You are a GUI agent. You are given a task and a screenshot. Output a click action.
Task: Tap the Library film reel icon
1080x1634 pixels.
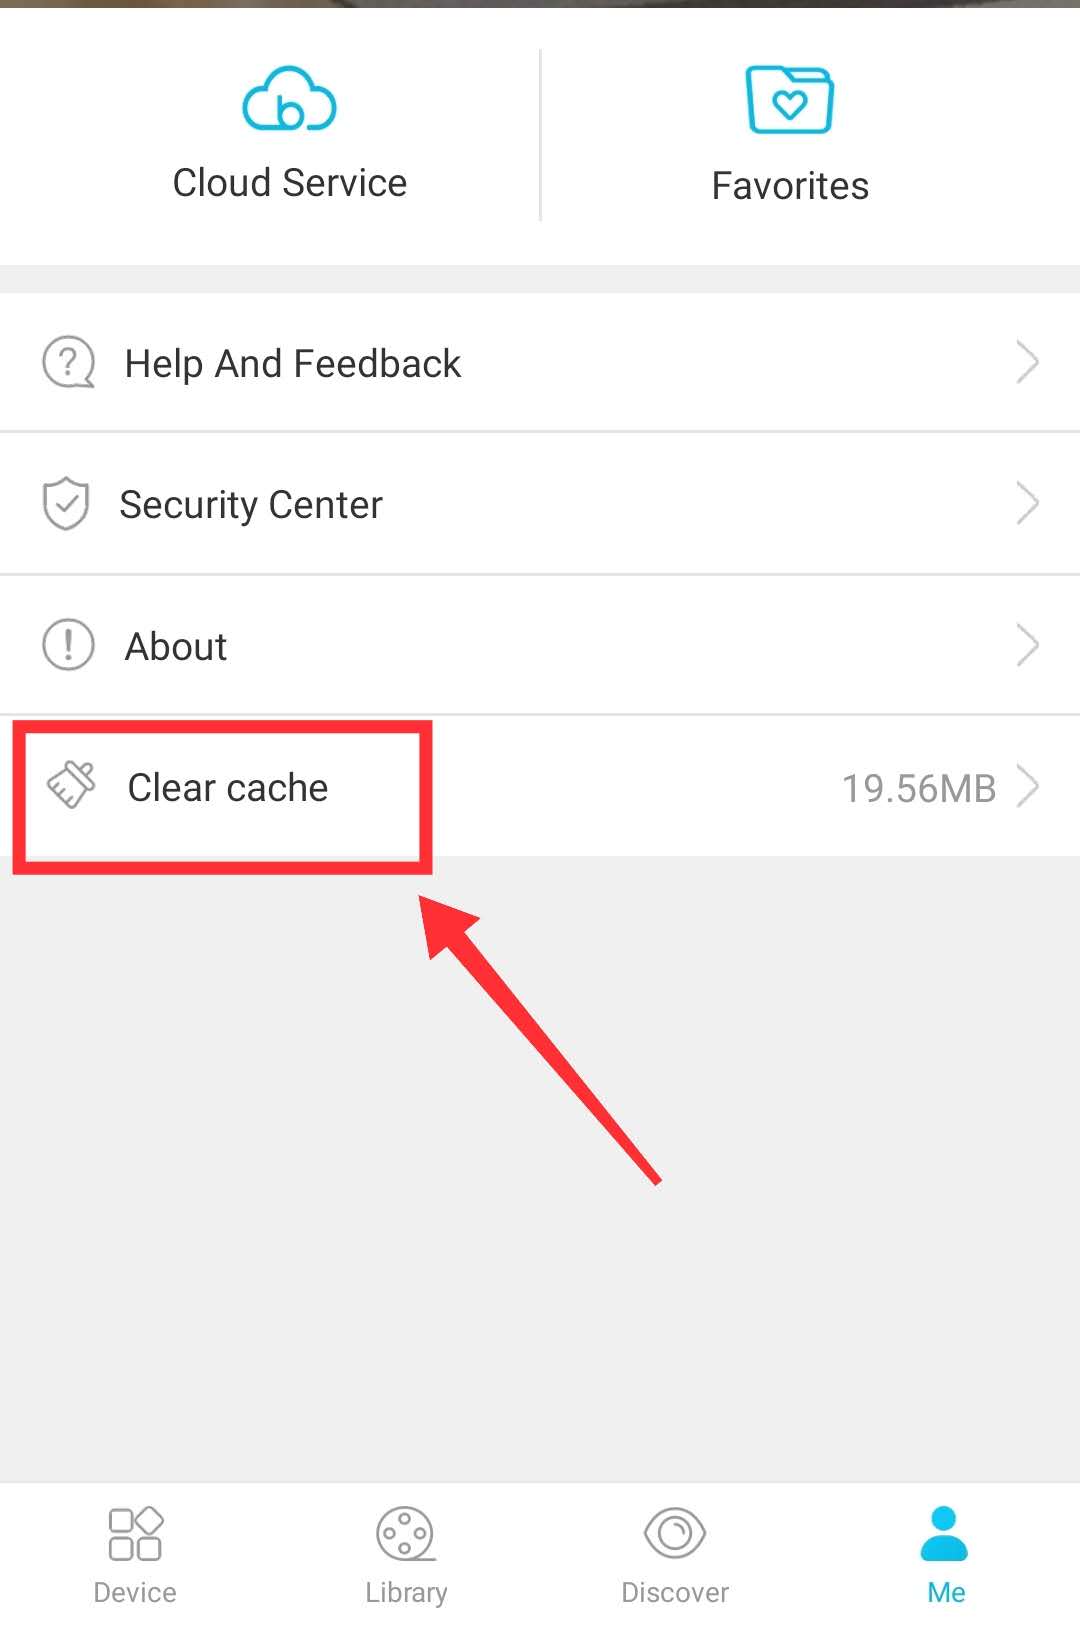point(405,1533)
